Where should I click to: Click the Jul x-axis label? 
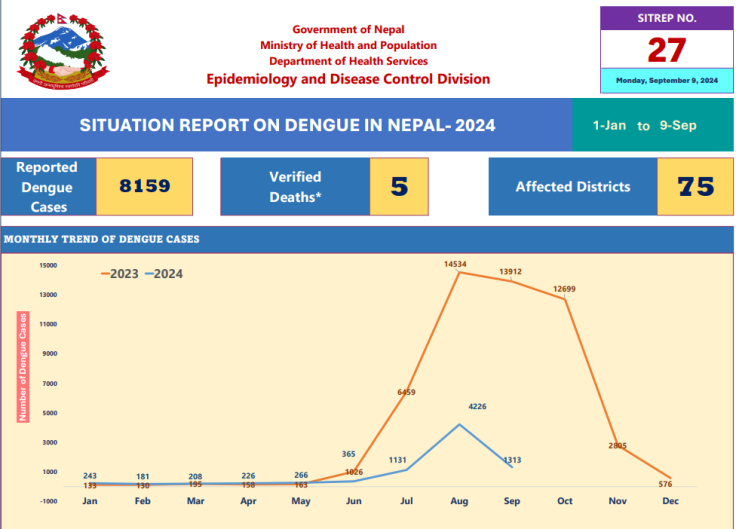406,501
